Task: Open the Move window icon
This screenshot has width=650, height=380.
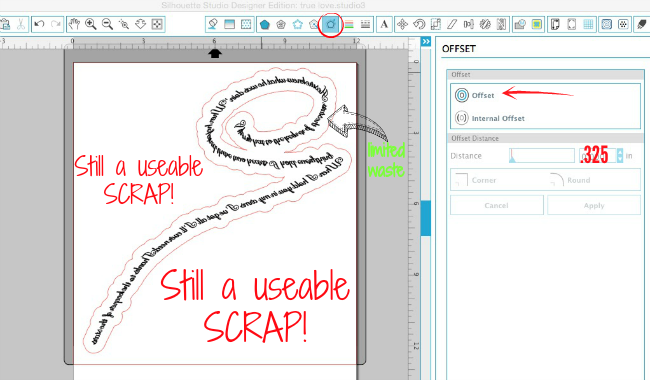Action: 402,24
